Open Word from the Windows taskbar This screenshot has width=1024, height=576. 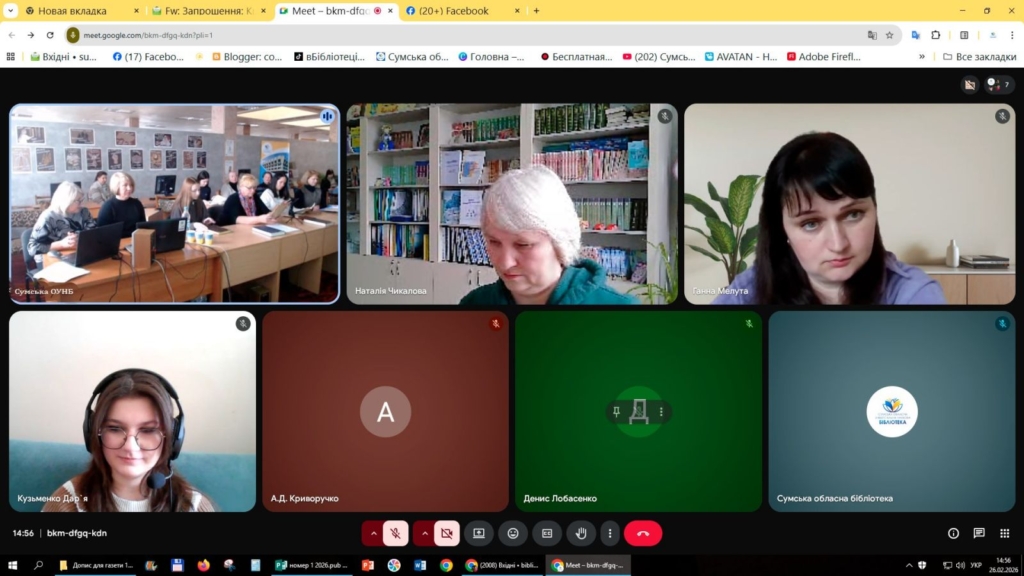[420, 565]
